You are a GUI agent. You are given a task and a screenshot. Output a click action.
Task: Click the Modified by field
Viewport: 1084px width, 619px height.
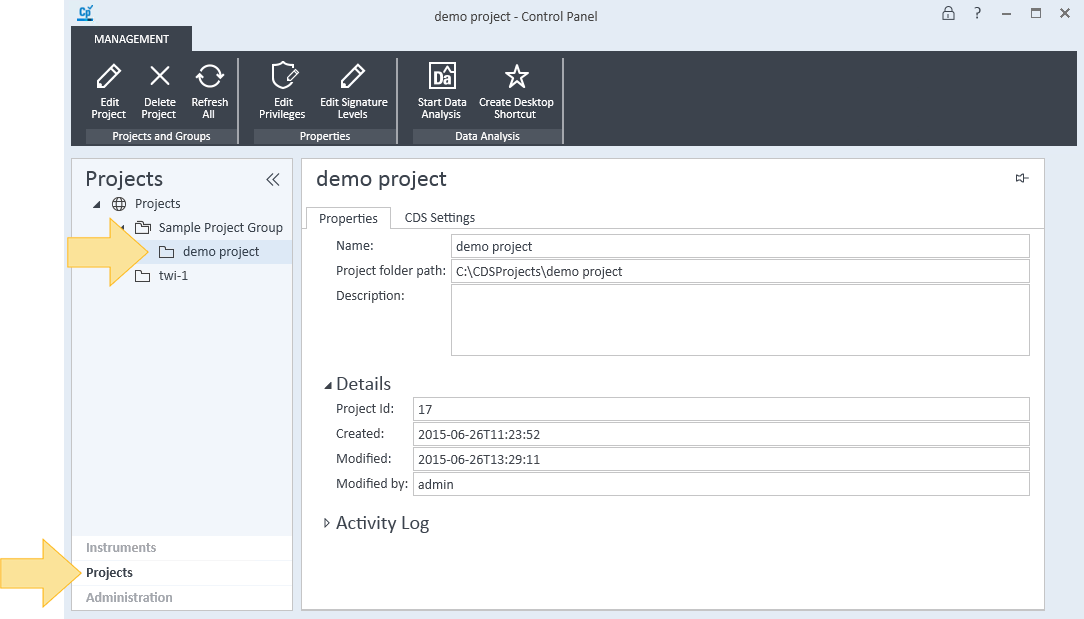721,484
